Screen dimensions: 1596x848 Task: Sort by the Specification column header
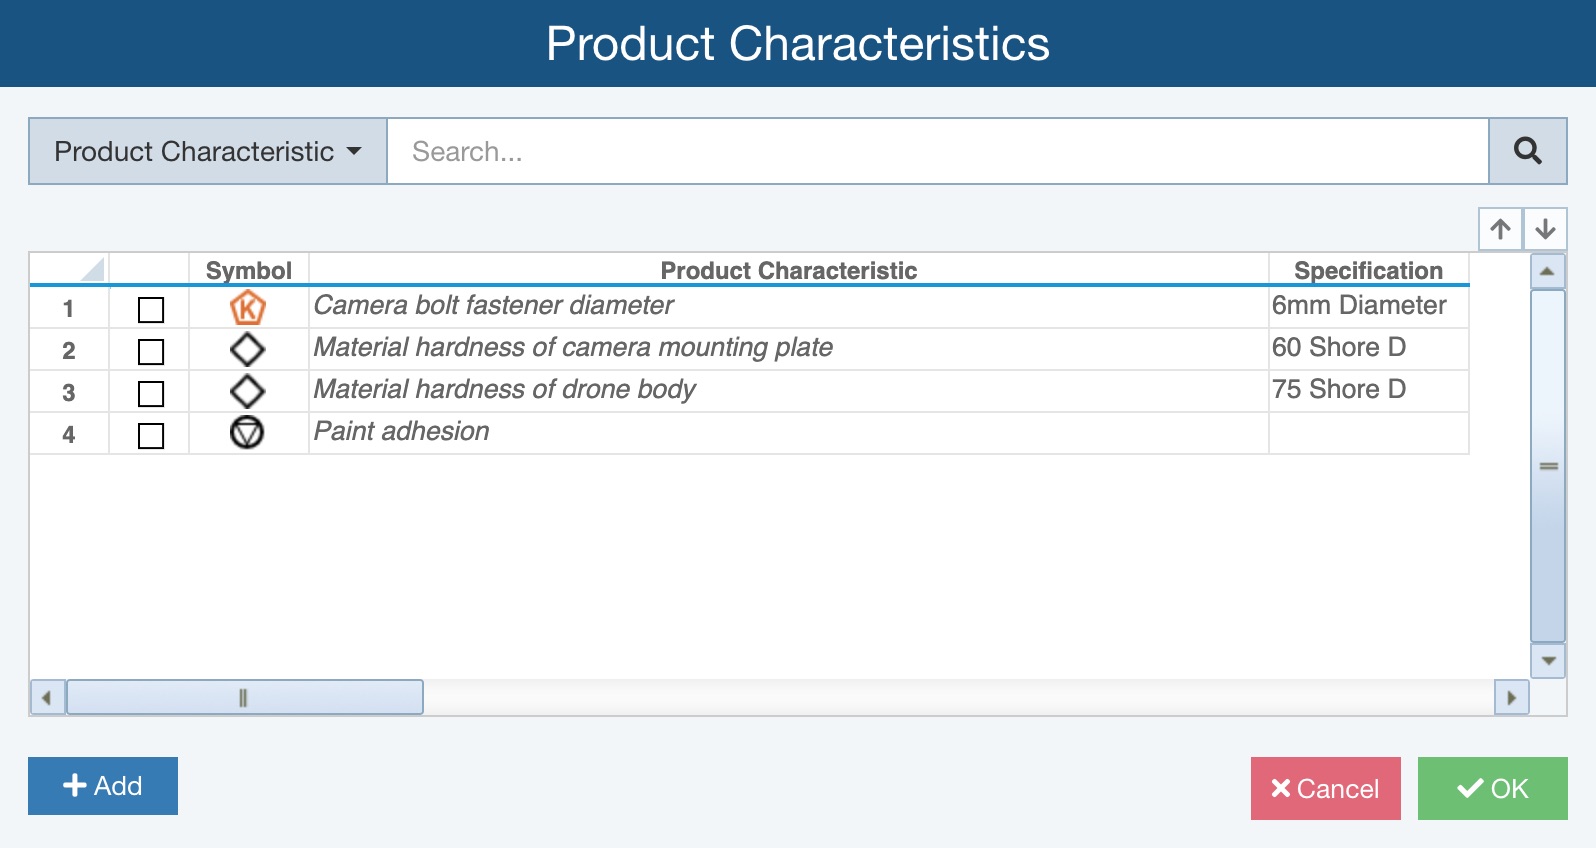1367,270
